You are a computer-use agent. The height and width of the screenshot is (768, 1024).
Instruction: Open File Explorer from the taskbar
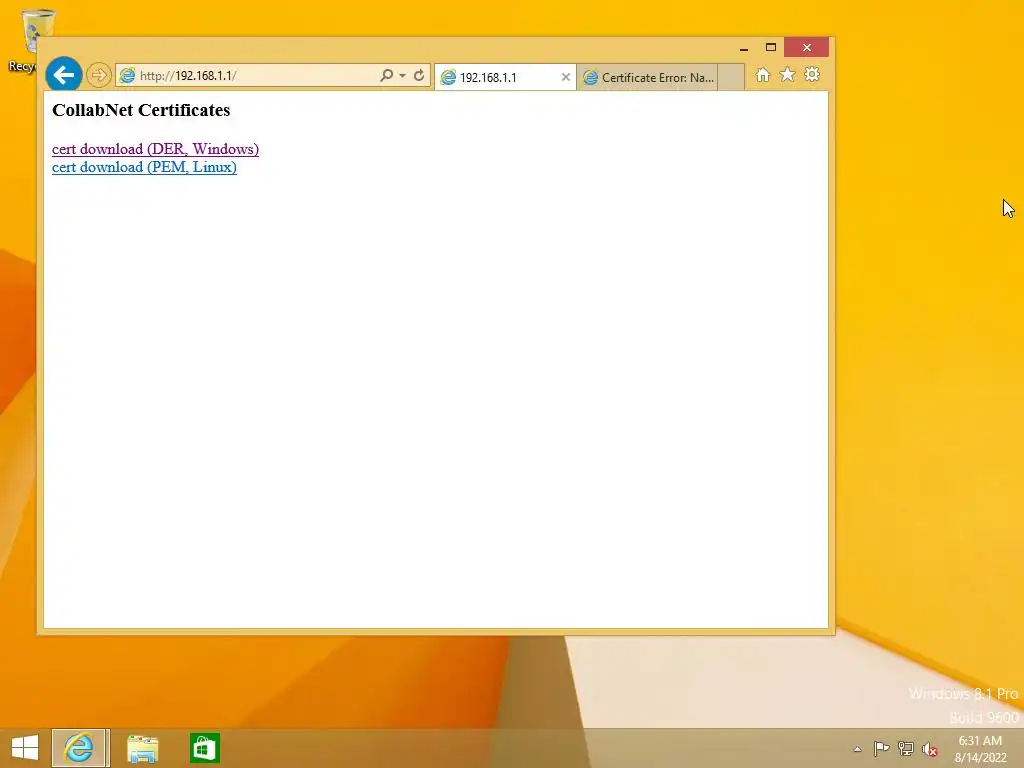(x=142, y=748)
